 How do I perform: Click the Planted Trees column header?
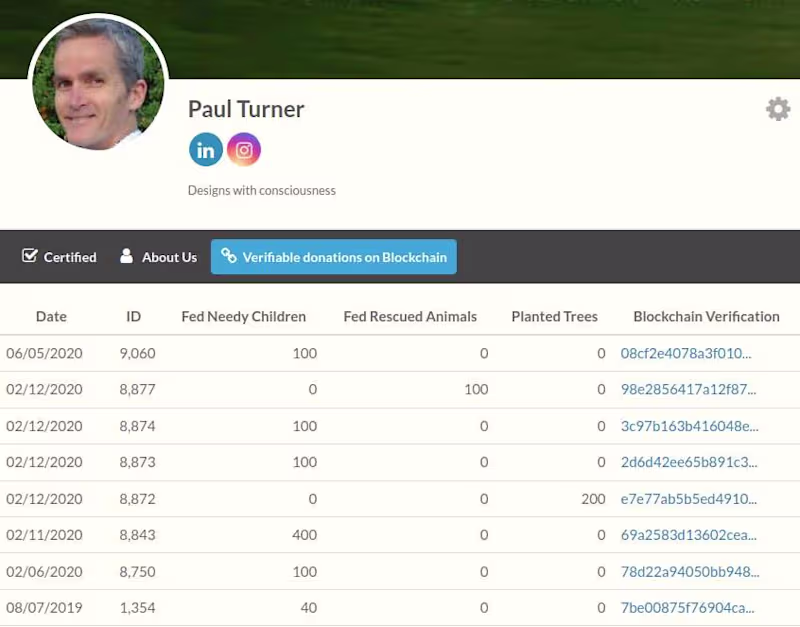pos(554,316)
